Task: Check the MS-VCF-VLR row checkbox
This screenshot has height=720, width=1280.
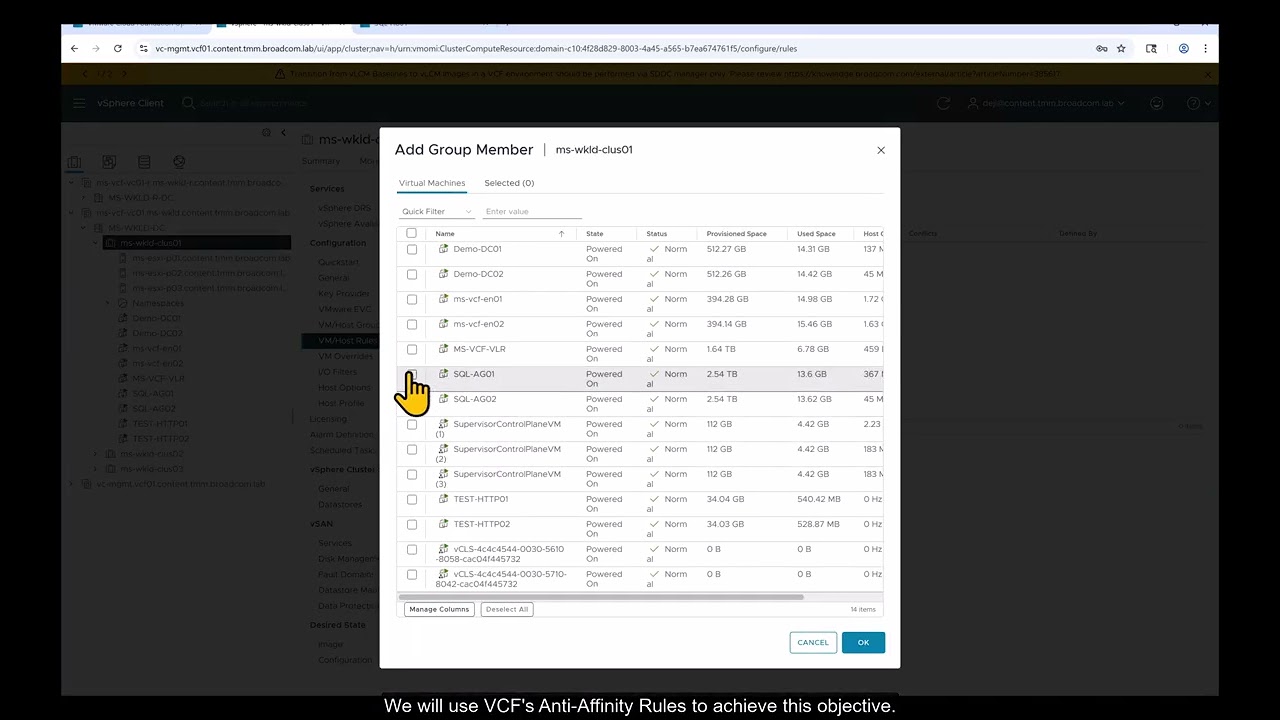Action: point(412,349)
